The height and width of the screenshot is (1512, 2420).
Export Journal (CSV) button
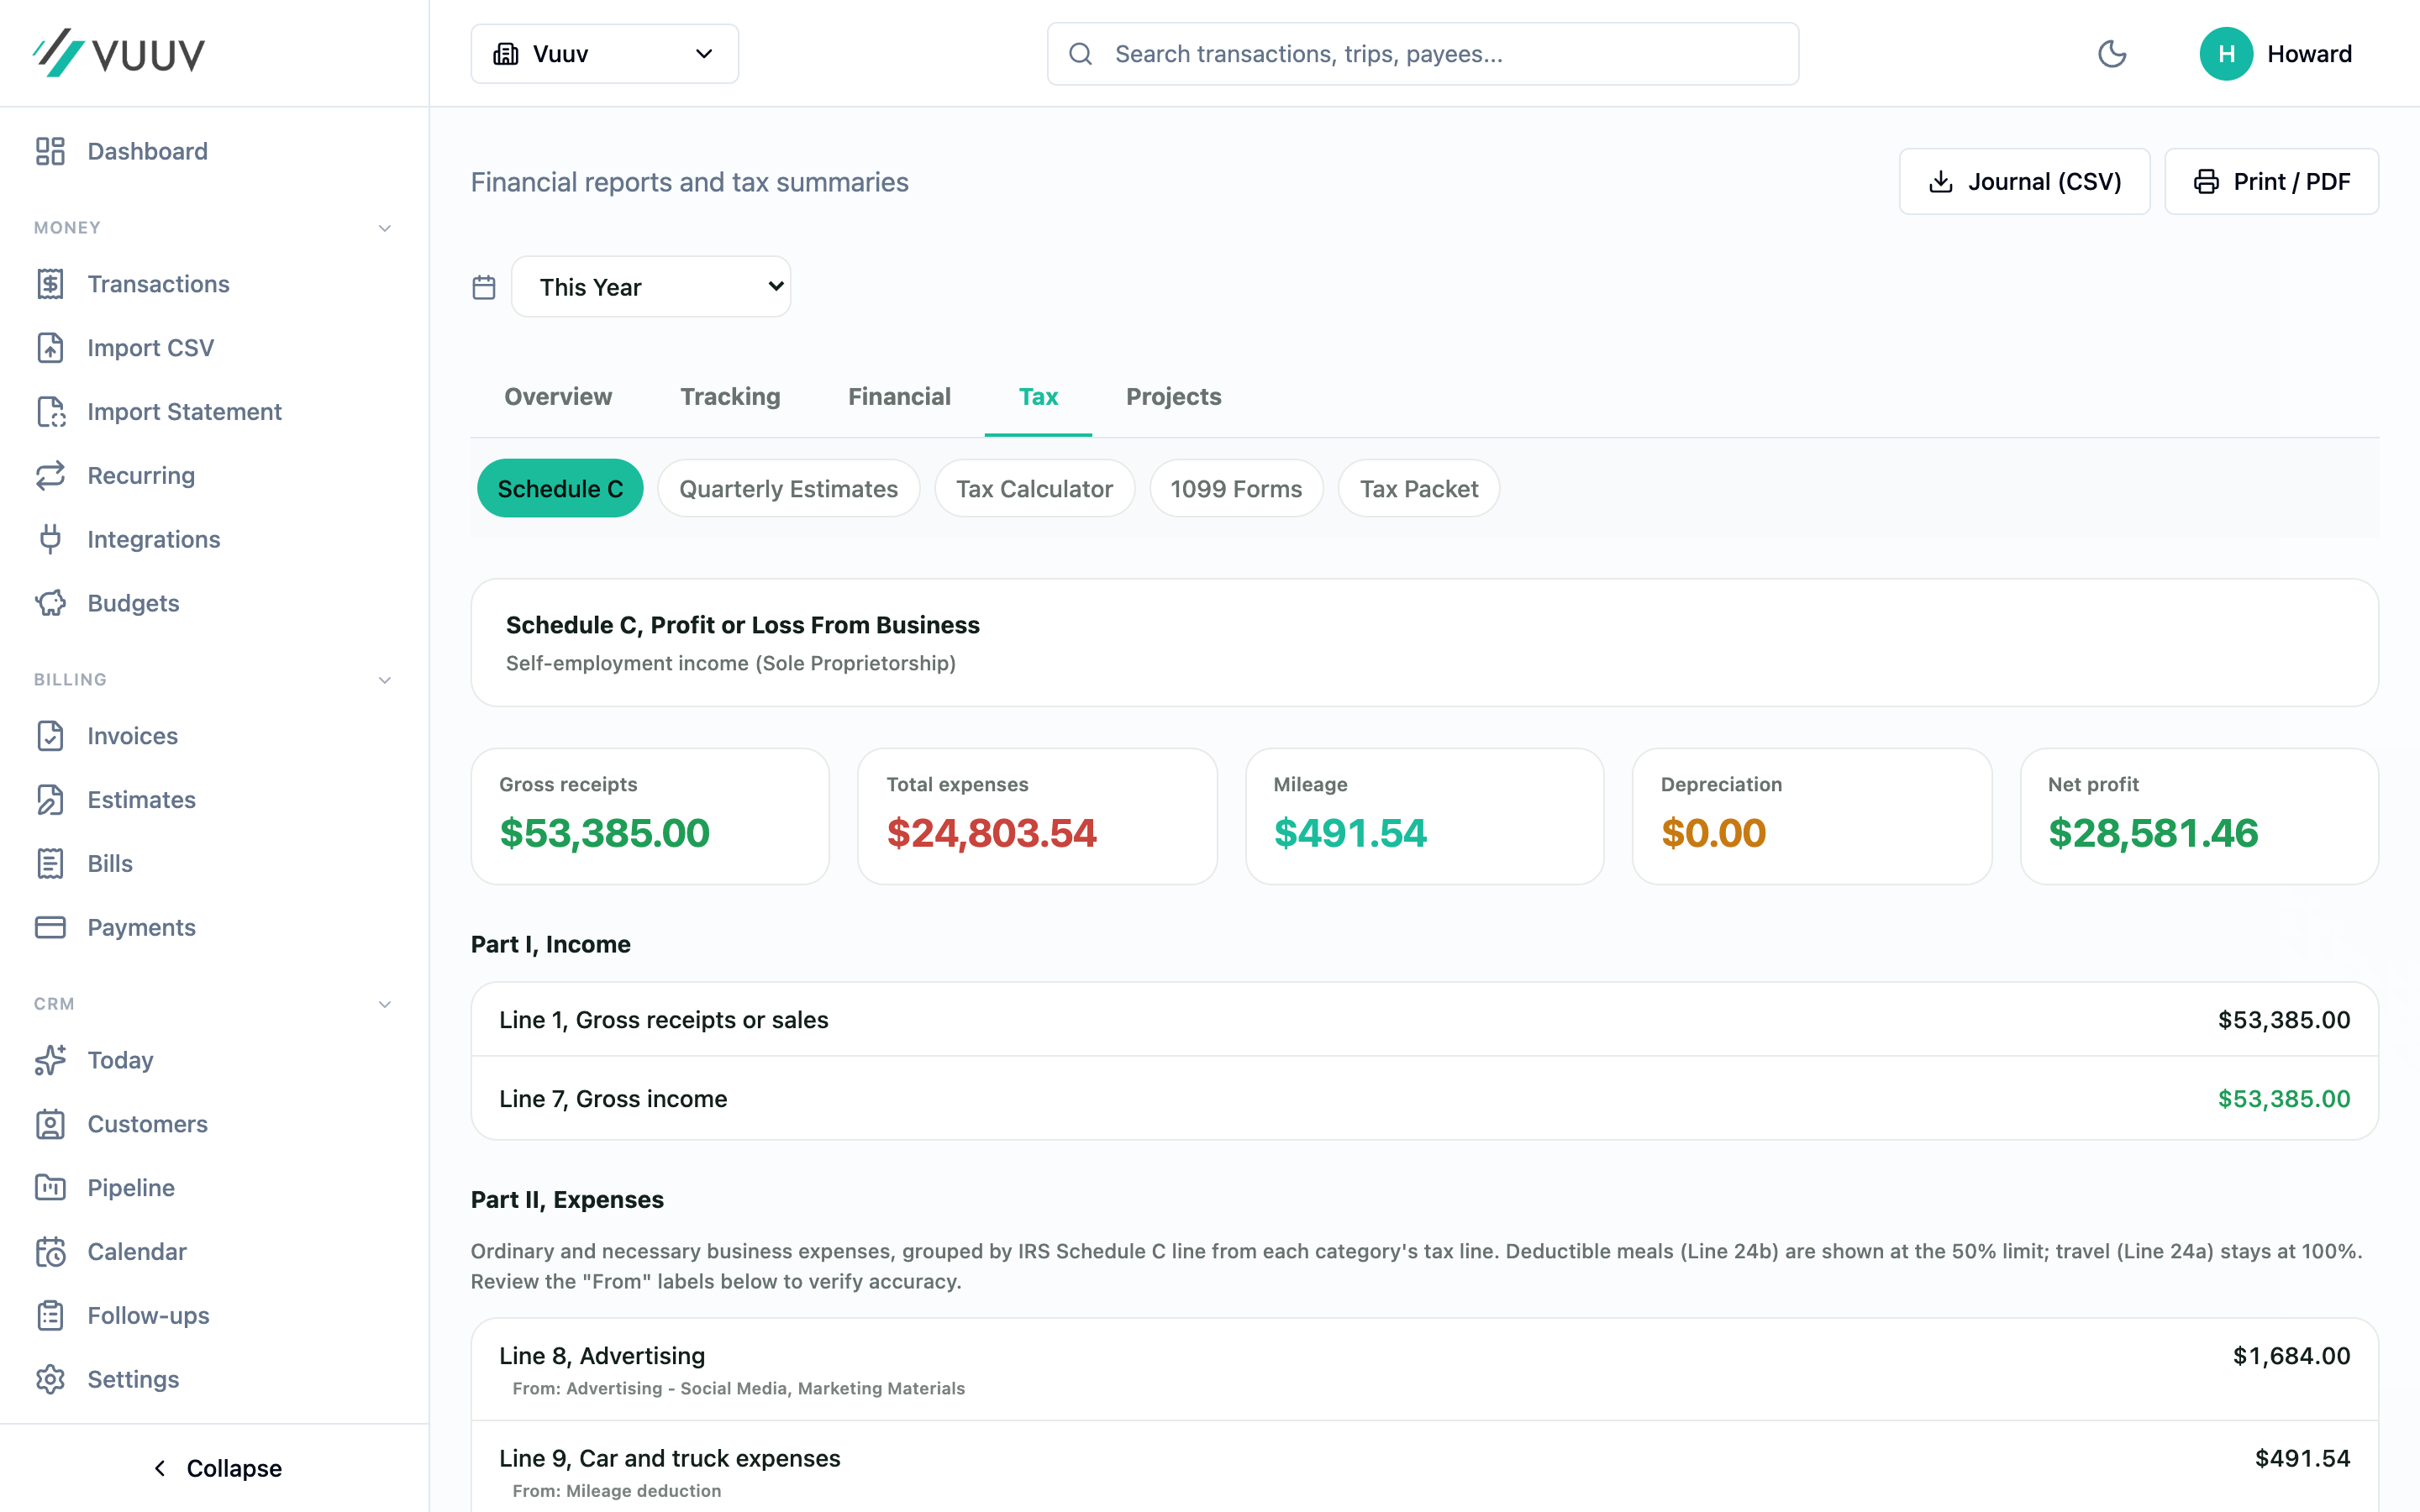coord(2024,181)
